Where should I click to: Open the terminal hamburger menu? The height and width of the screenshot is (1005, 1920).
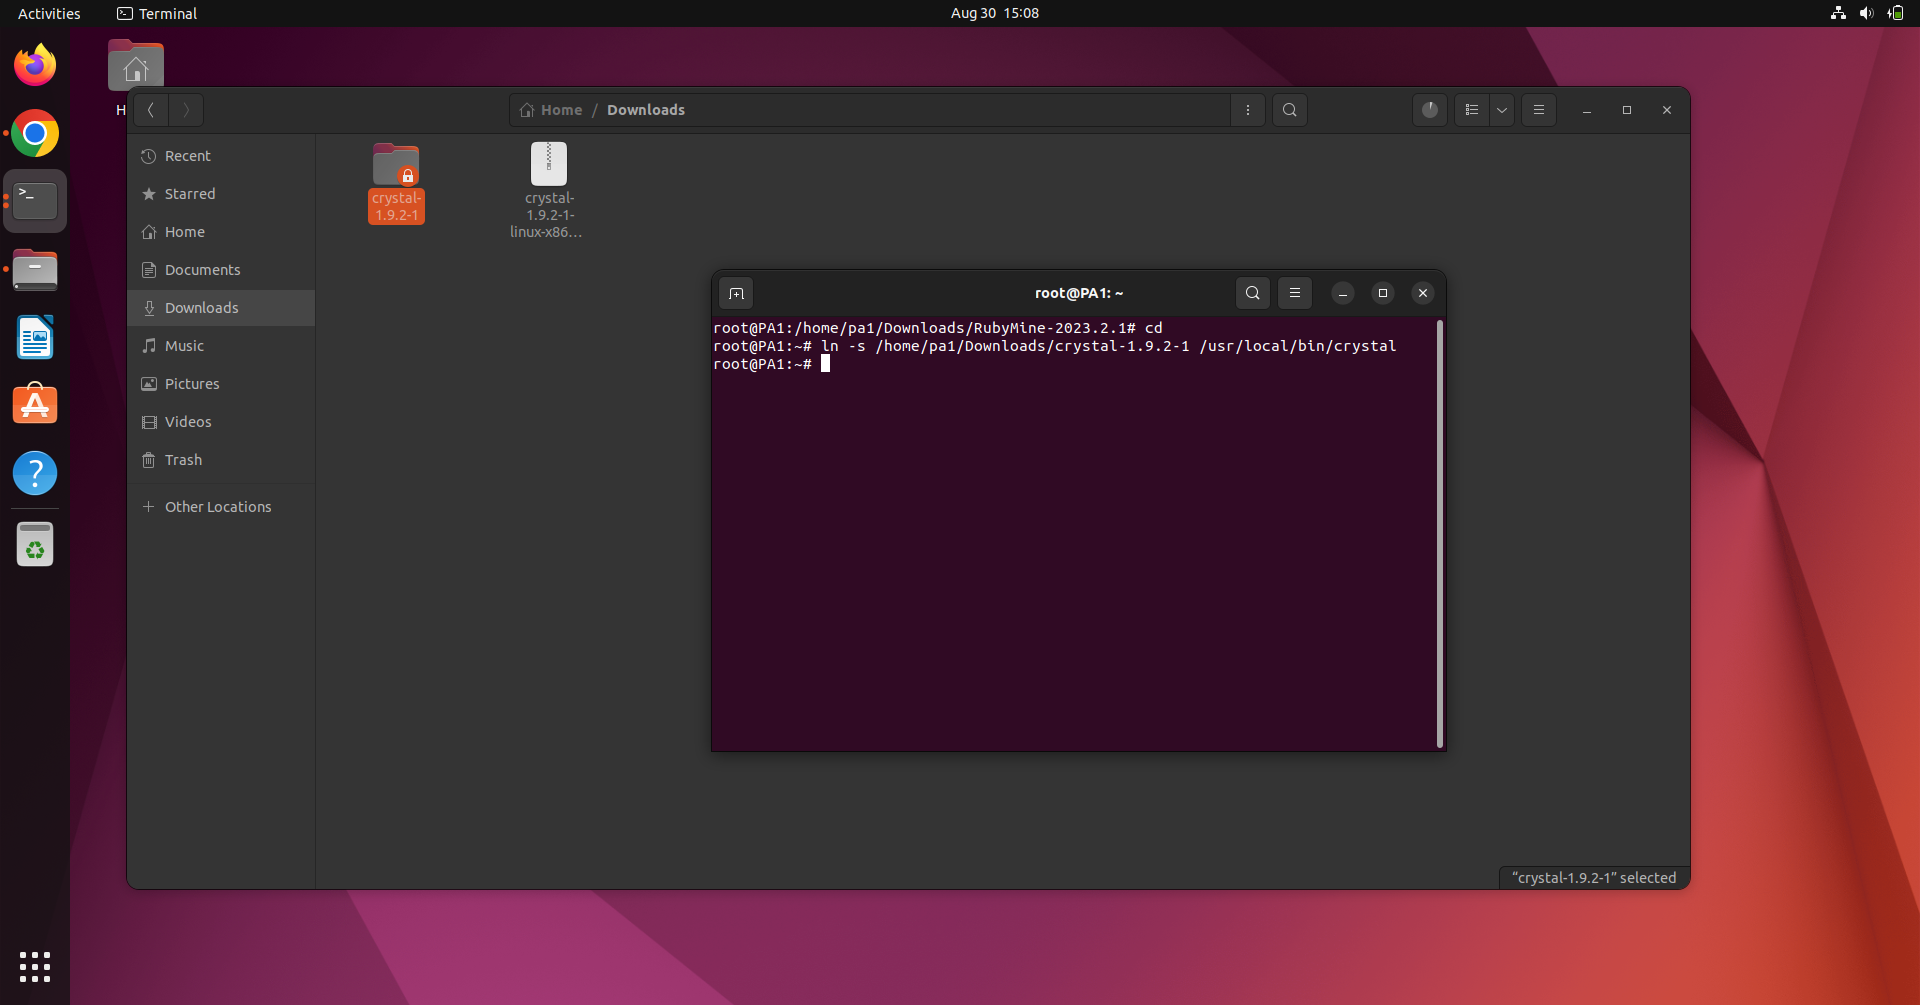pos(1295,293)
